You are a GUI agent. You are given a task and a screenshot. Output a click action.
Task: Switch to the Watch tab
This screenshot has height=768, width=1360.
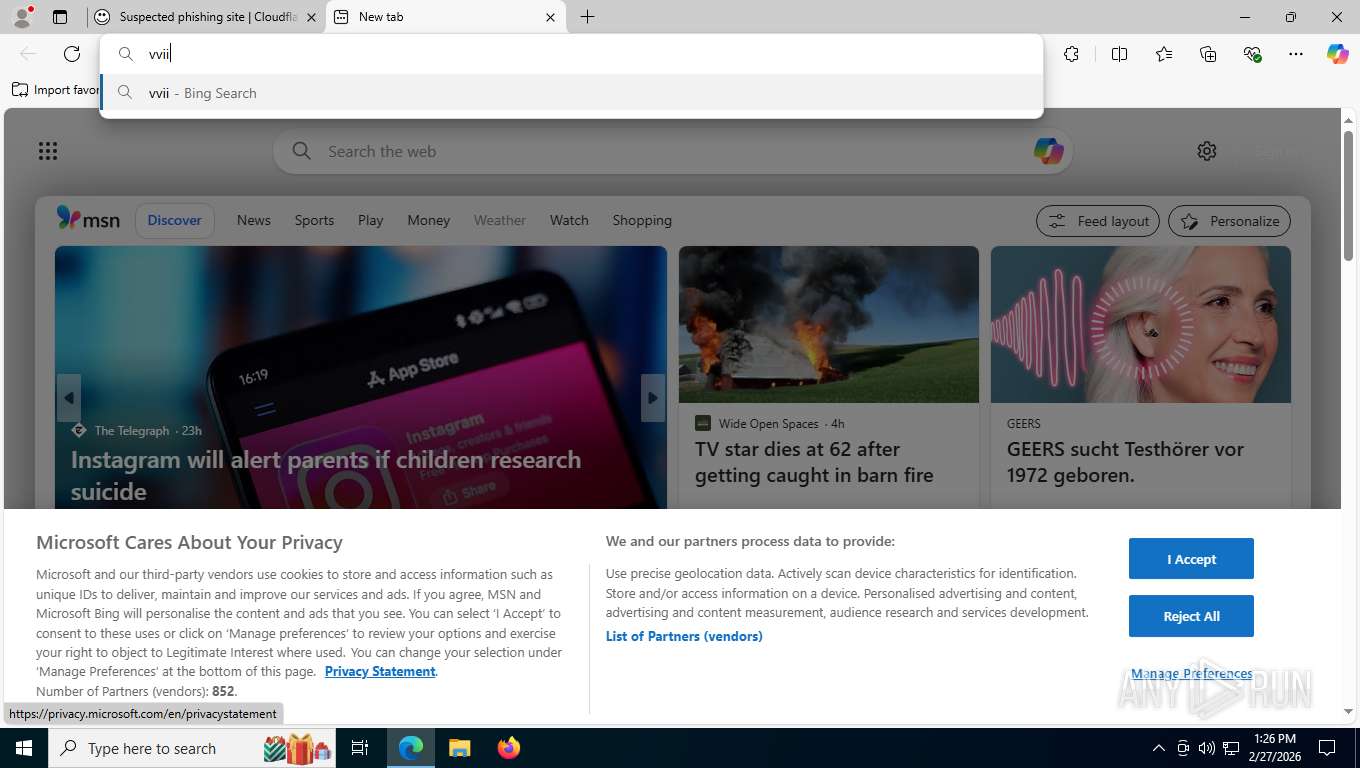click(x=569, y=220)
